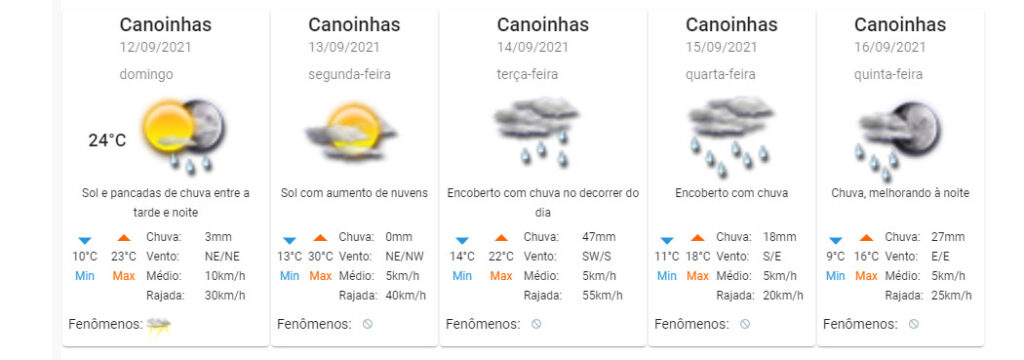Screen dimensions: 1024x360
Task: Select the Canoinhas title dated 16/09/2021
Action: point(900,25)
